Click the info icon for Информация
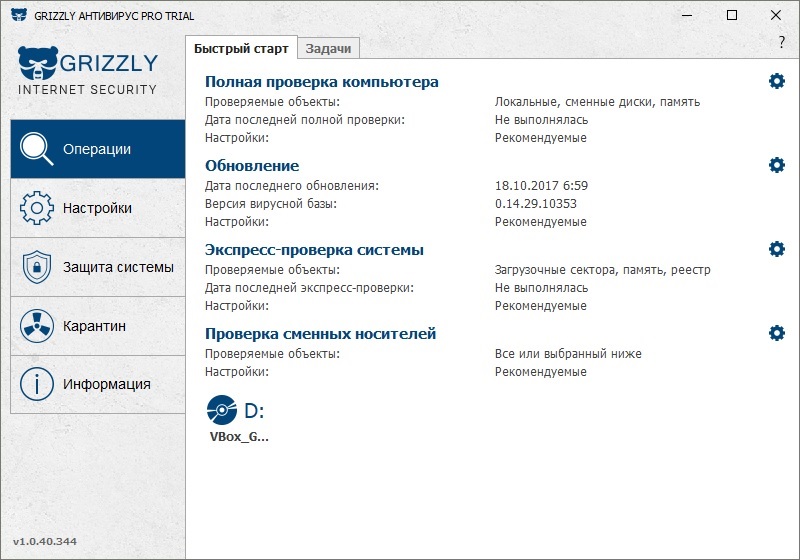Screen dimensions: 800x560 36,384
